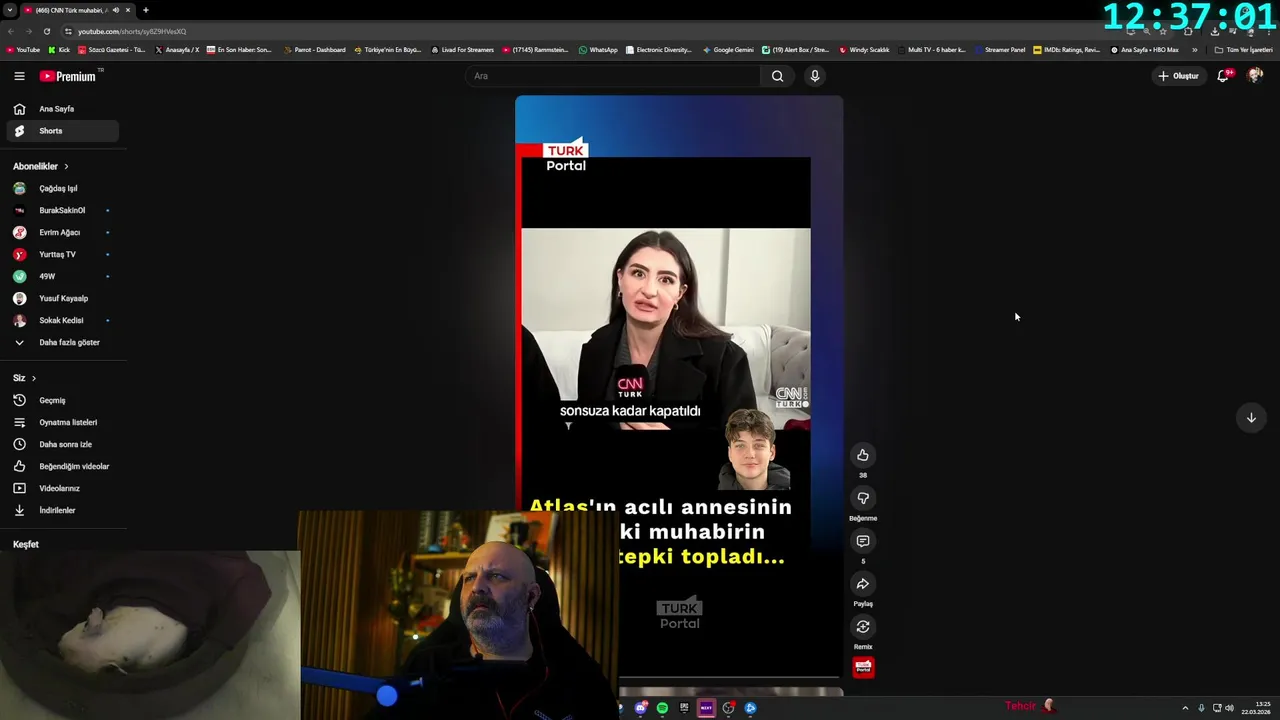Viewport: 1280px width, 720px height.
Task: Open the Anasayfa / X bookmark
Action: click(177, 50)
